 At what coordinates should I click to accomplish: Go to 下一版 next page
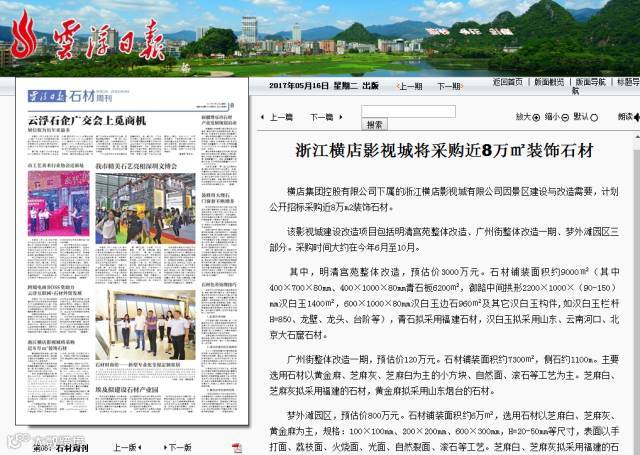(x=178, y=448)
